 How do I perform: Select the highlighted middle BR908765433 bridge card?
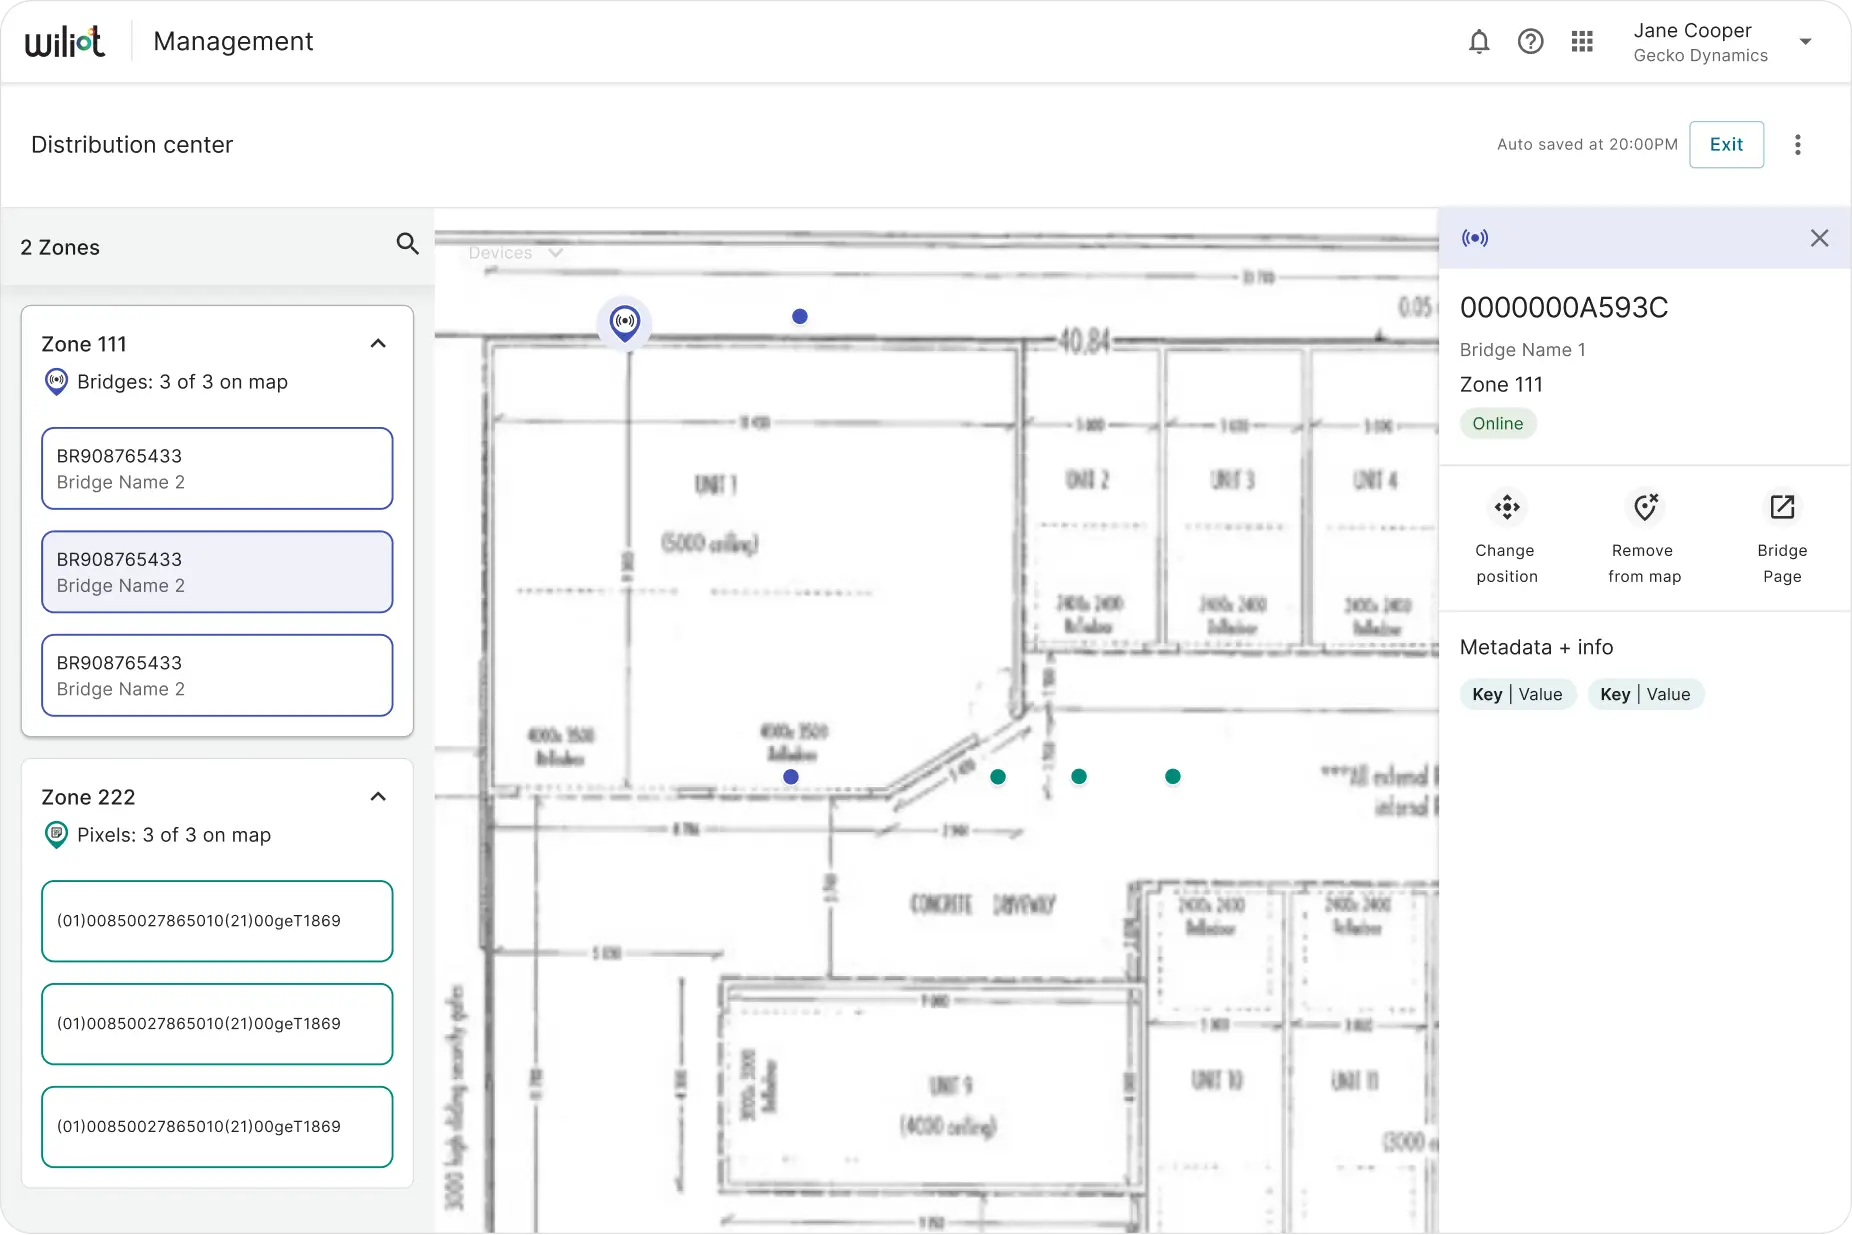tap(217, 572)
